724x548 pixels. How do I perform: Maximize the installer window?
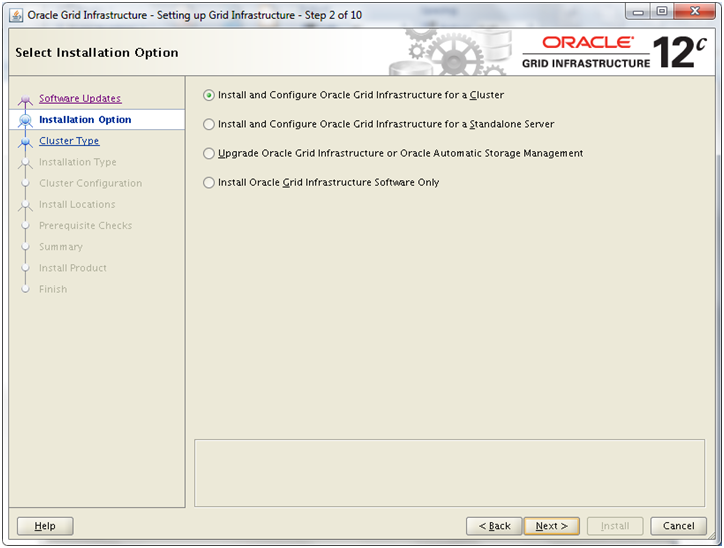[662, 11]
